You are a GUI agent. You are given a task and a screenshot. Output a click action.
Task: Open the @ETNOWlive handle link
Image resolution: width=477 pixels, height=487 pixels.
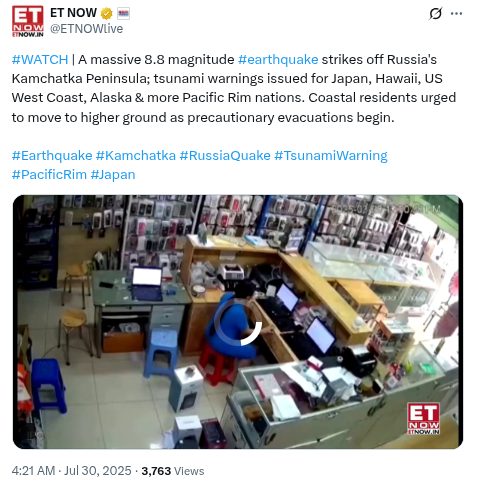[x=86, y=29]
